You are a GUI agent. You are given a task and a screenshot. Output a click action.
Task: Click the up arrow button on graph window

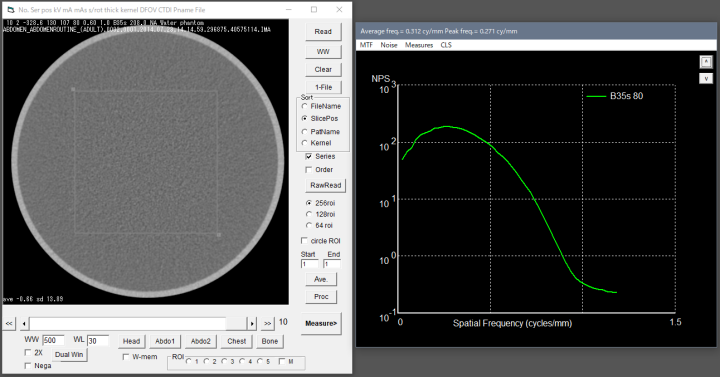click(x=706, y=61)
